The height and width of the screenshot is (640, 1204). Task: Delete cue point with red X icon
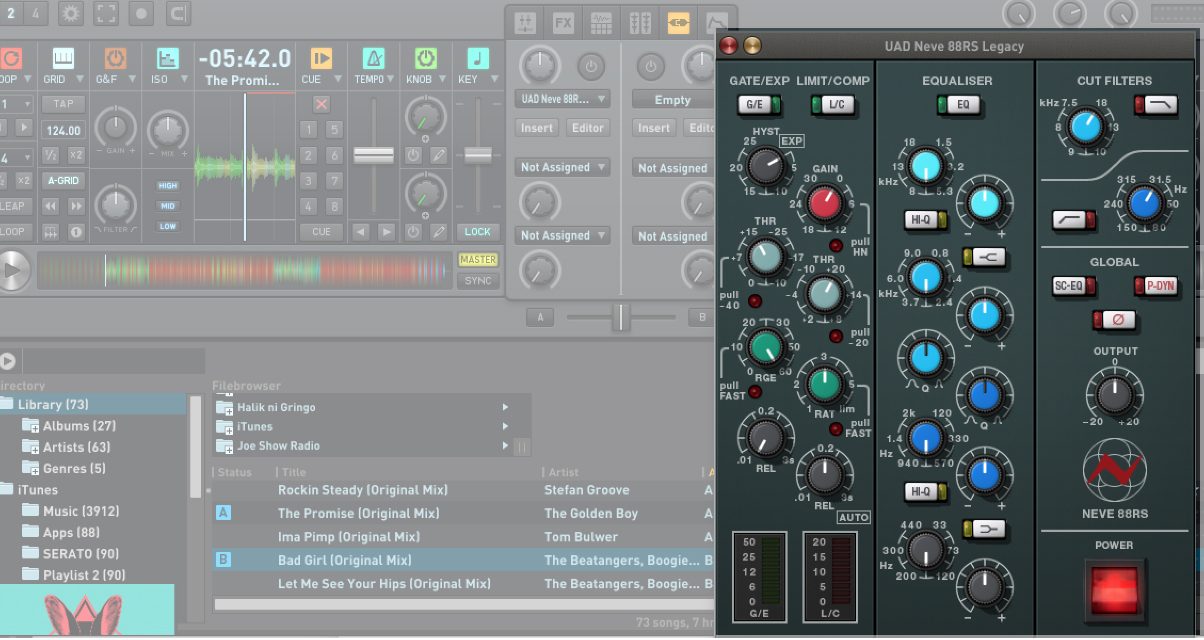click(x=321, y=104)
